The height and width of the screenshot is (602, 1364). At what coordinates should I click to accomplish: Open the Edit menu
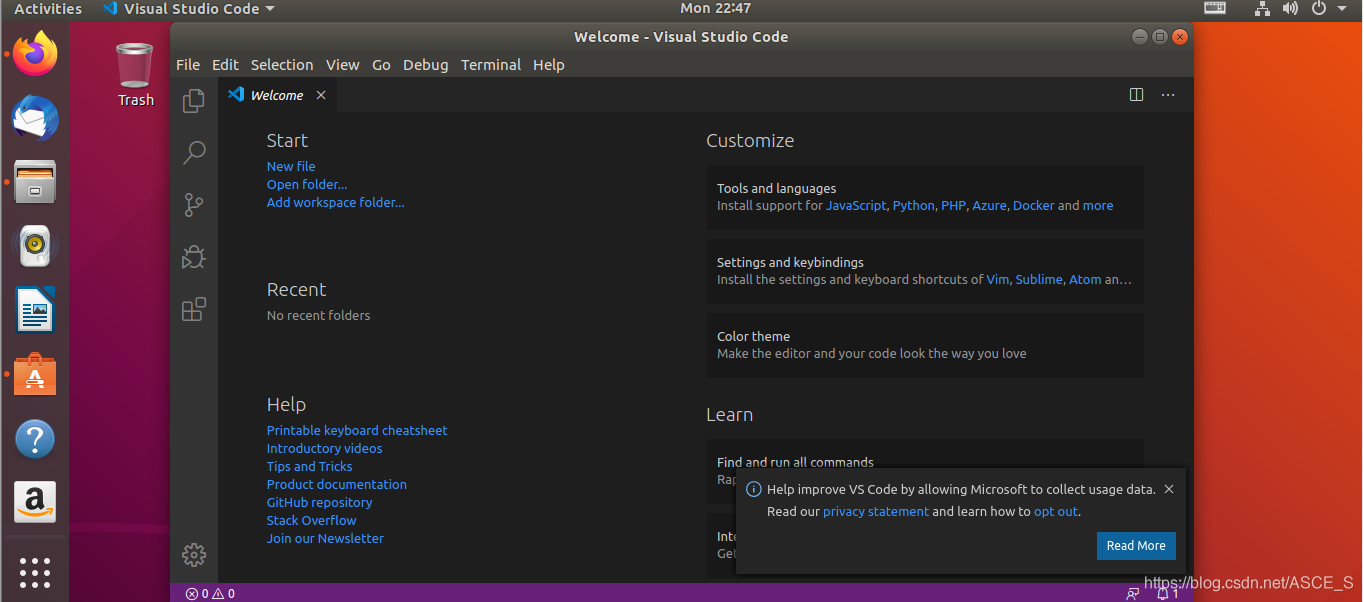(x=225, y=64)
